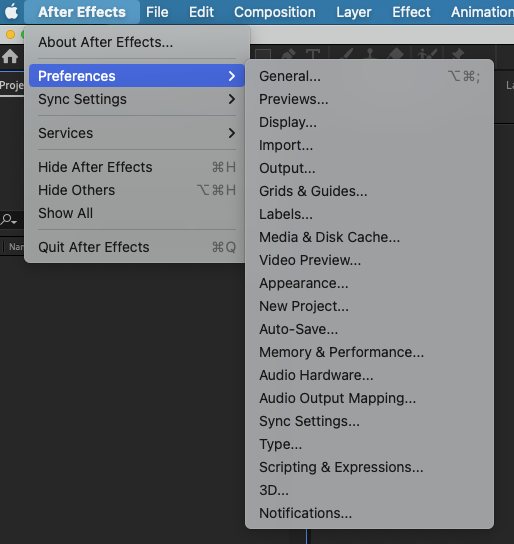Expand the Preferences submenu
Viewport: 514px width, 544px height.
point(137,76)
